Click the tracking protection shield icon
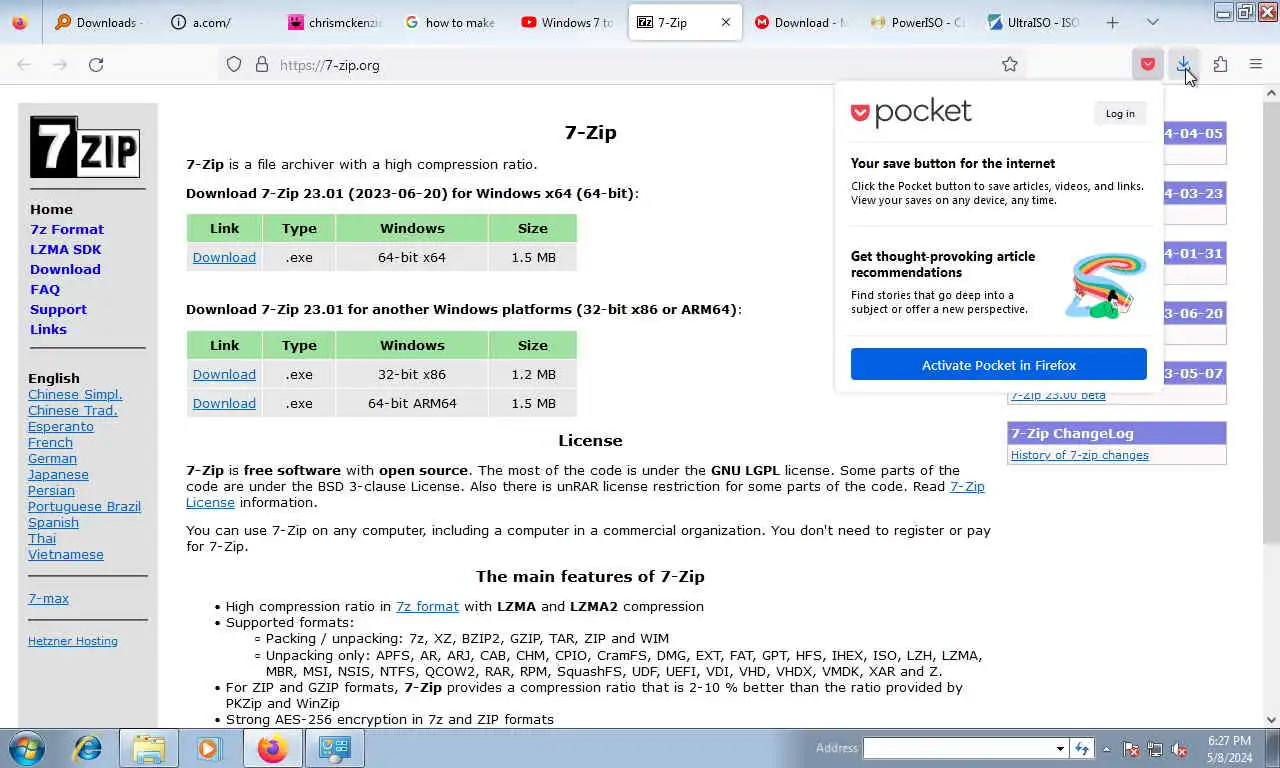Viewport: 1280px width, 768px height. coord(234,64)
